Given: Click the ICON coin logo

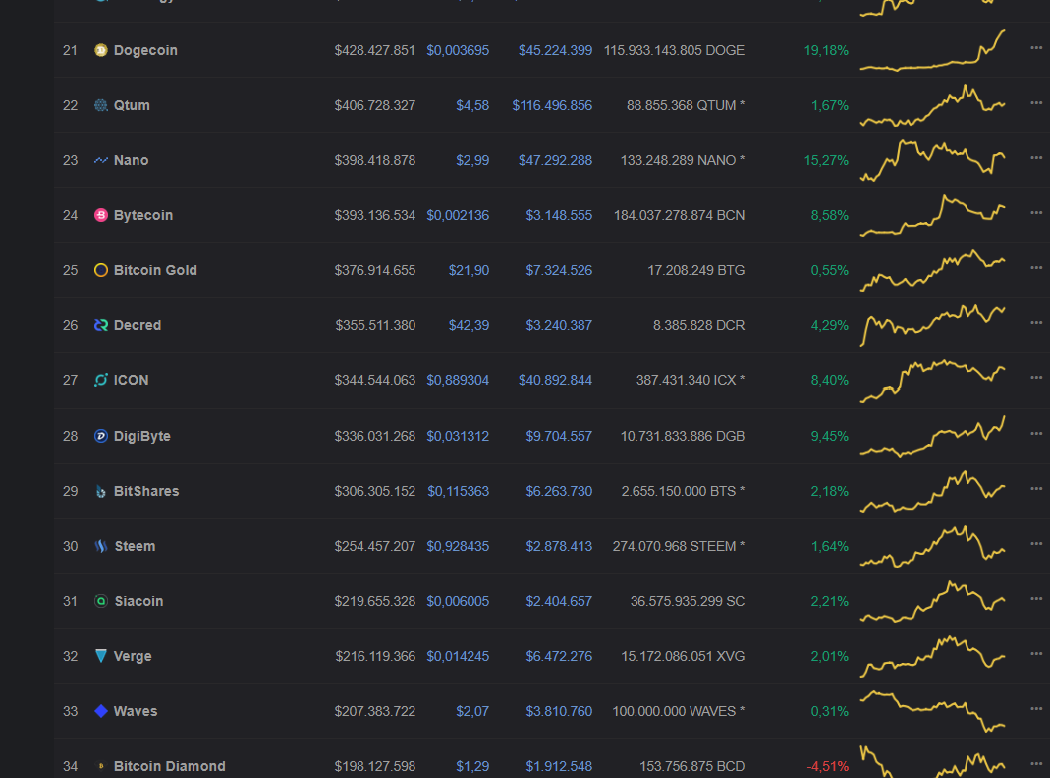Looking at the screenshot, I should click(x=100, y=380).
